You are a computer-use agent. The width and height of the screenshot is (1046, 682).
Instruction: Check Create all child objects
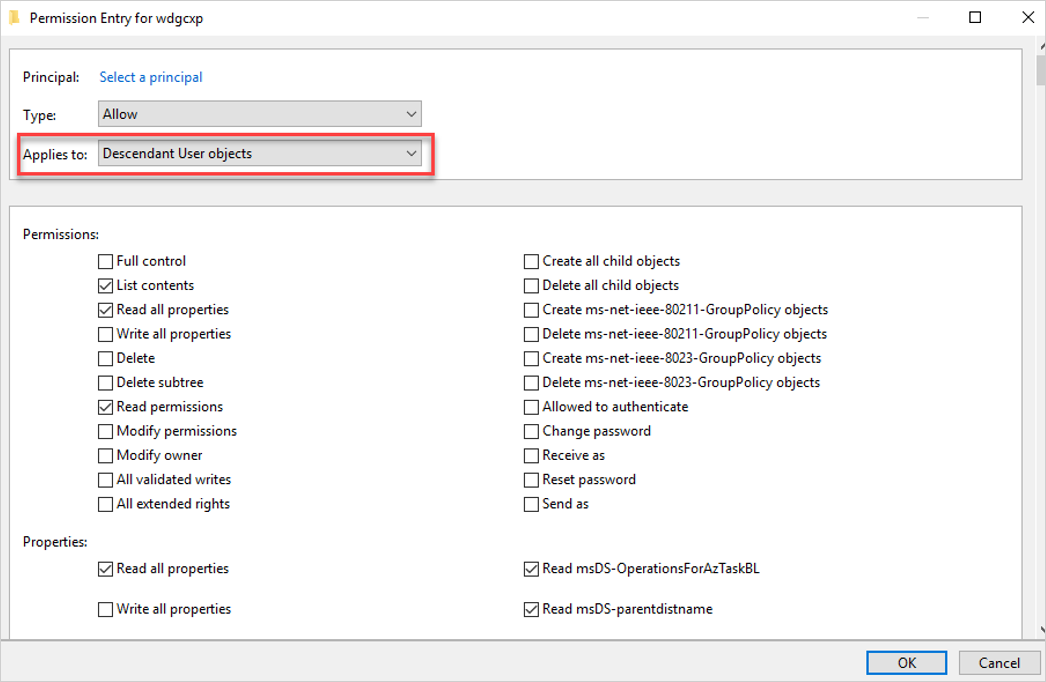(x=531, y=261)
